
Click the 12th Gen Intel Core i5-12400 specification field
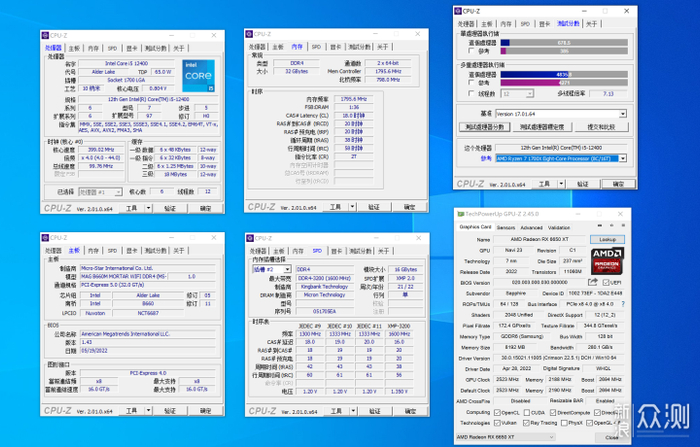click(149, 99)
